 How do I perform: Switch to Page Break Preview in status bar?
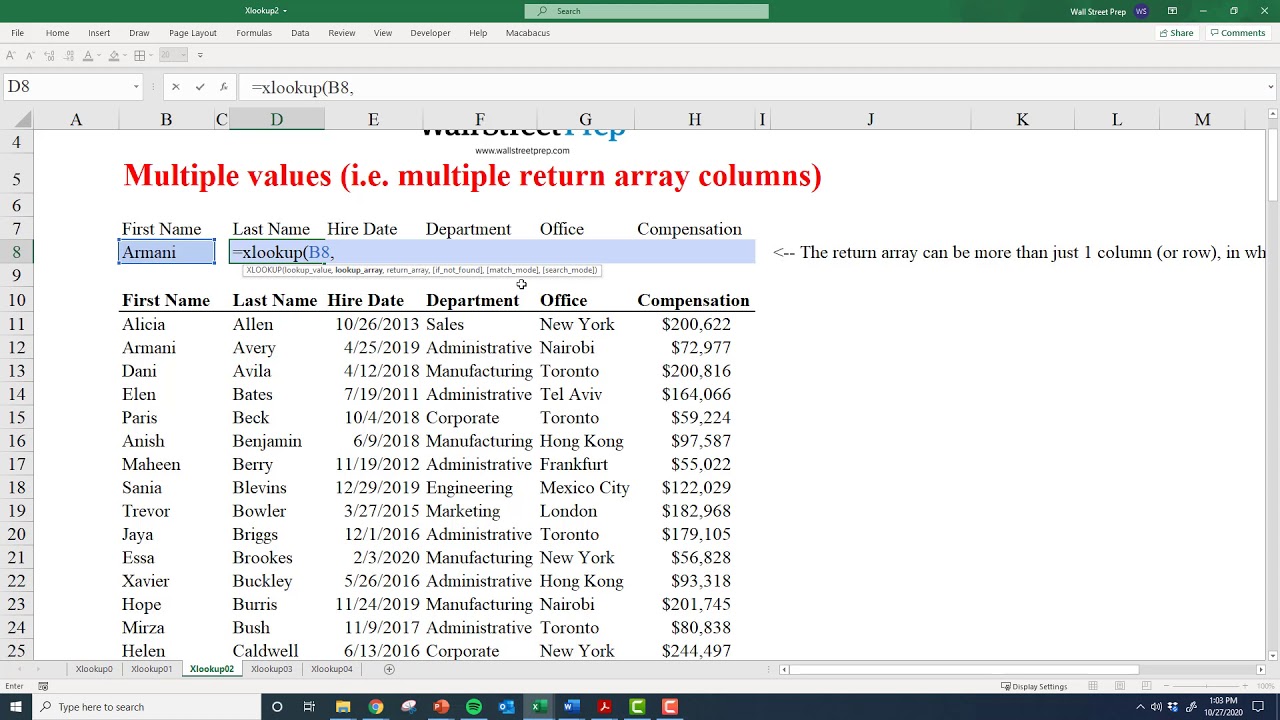[1147, 686]
